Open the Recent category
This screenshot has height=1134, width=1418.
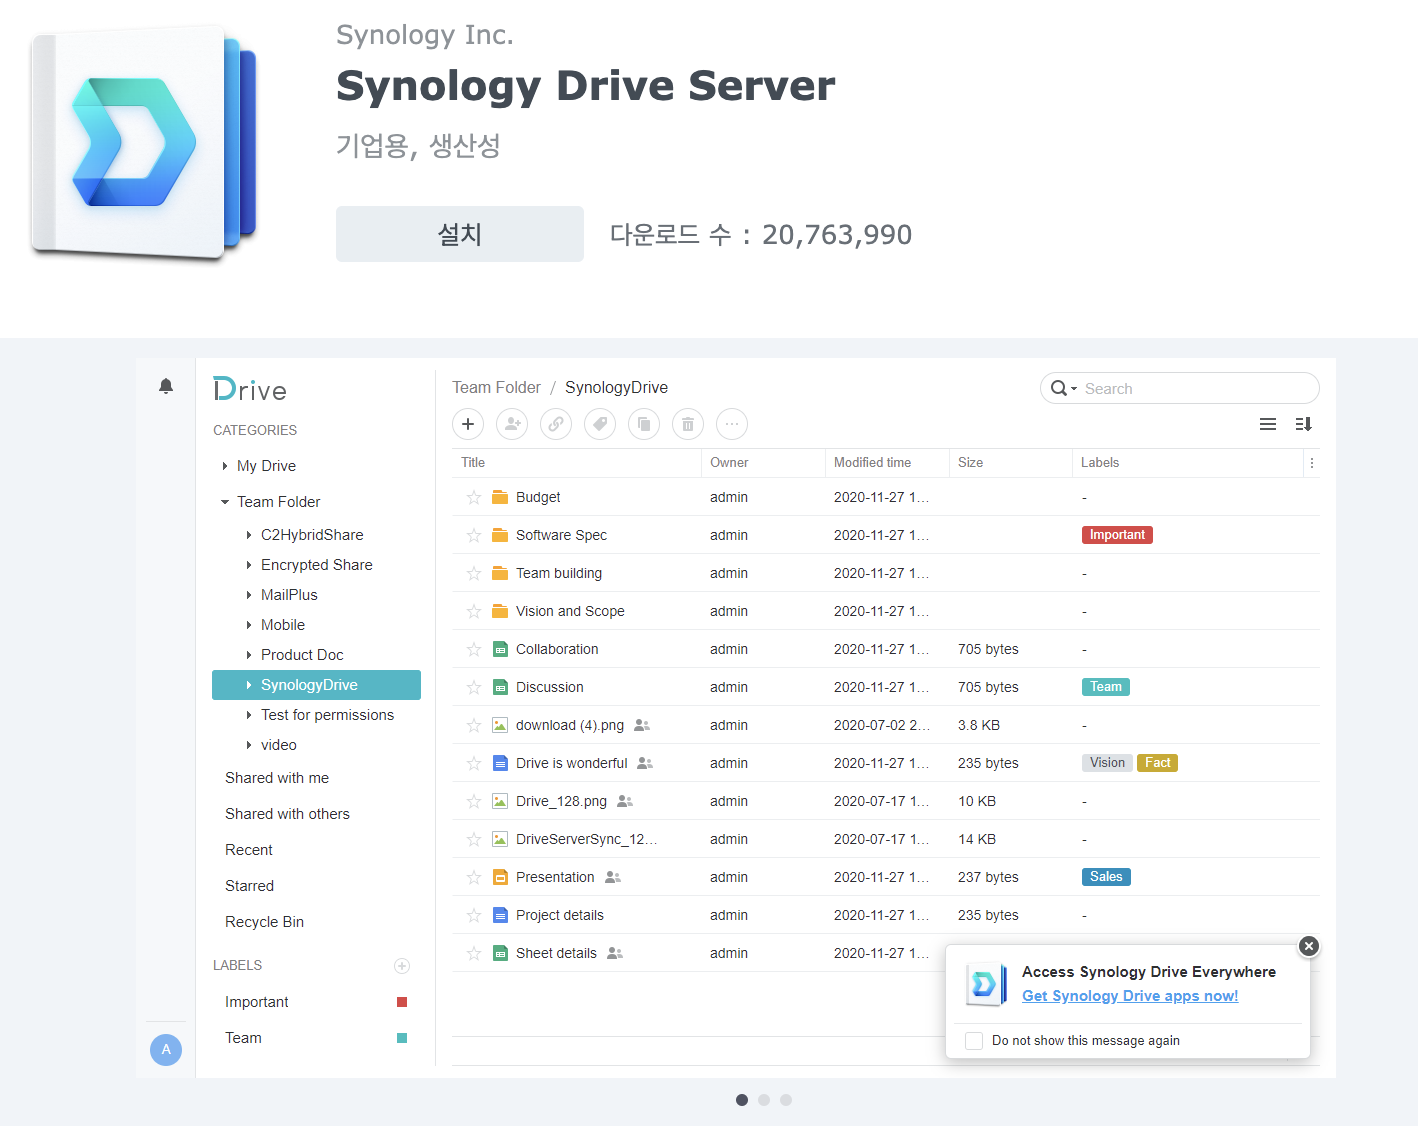(x=249, y=850)
